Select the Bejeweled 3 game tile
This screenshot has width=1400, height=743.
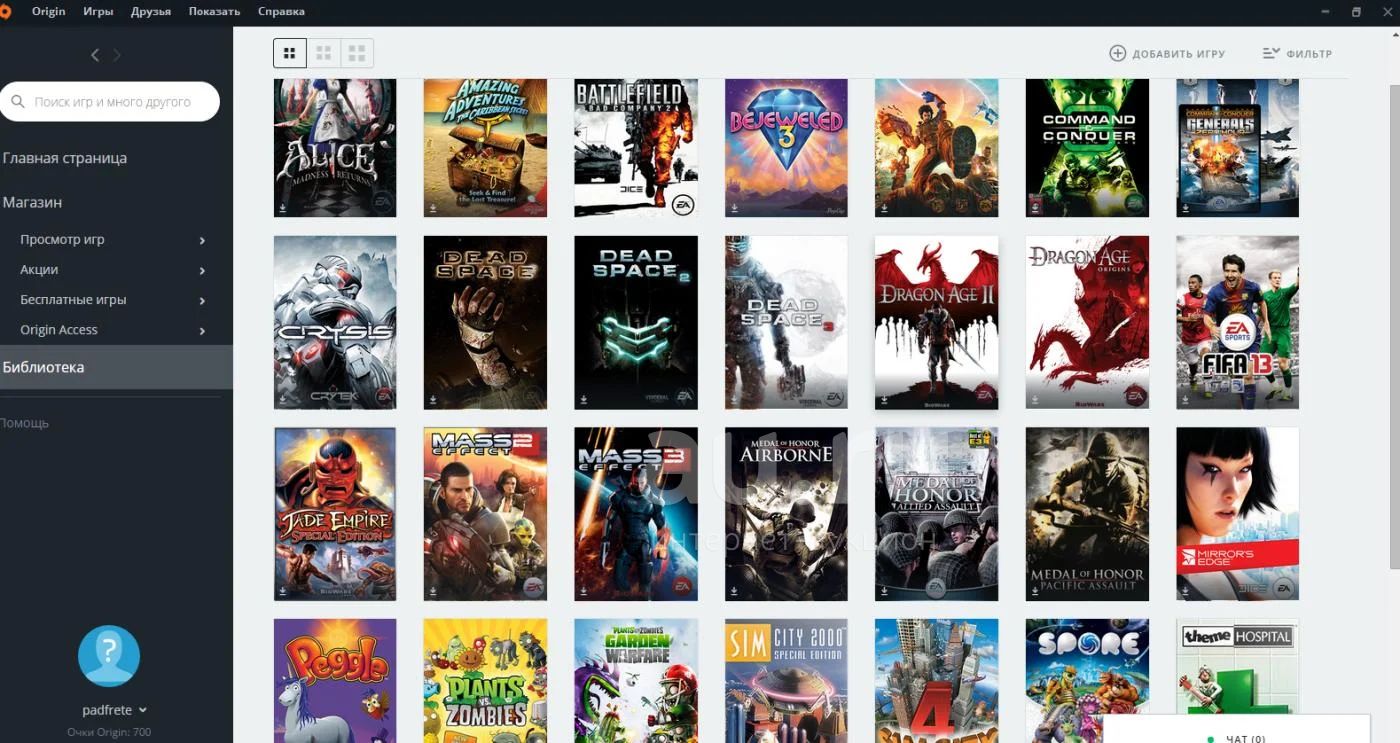(x=786, y=148)
